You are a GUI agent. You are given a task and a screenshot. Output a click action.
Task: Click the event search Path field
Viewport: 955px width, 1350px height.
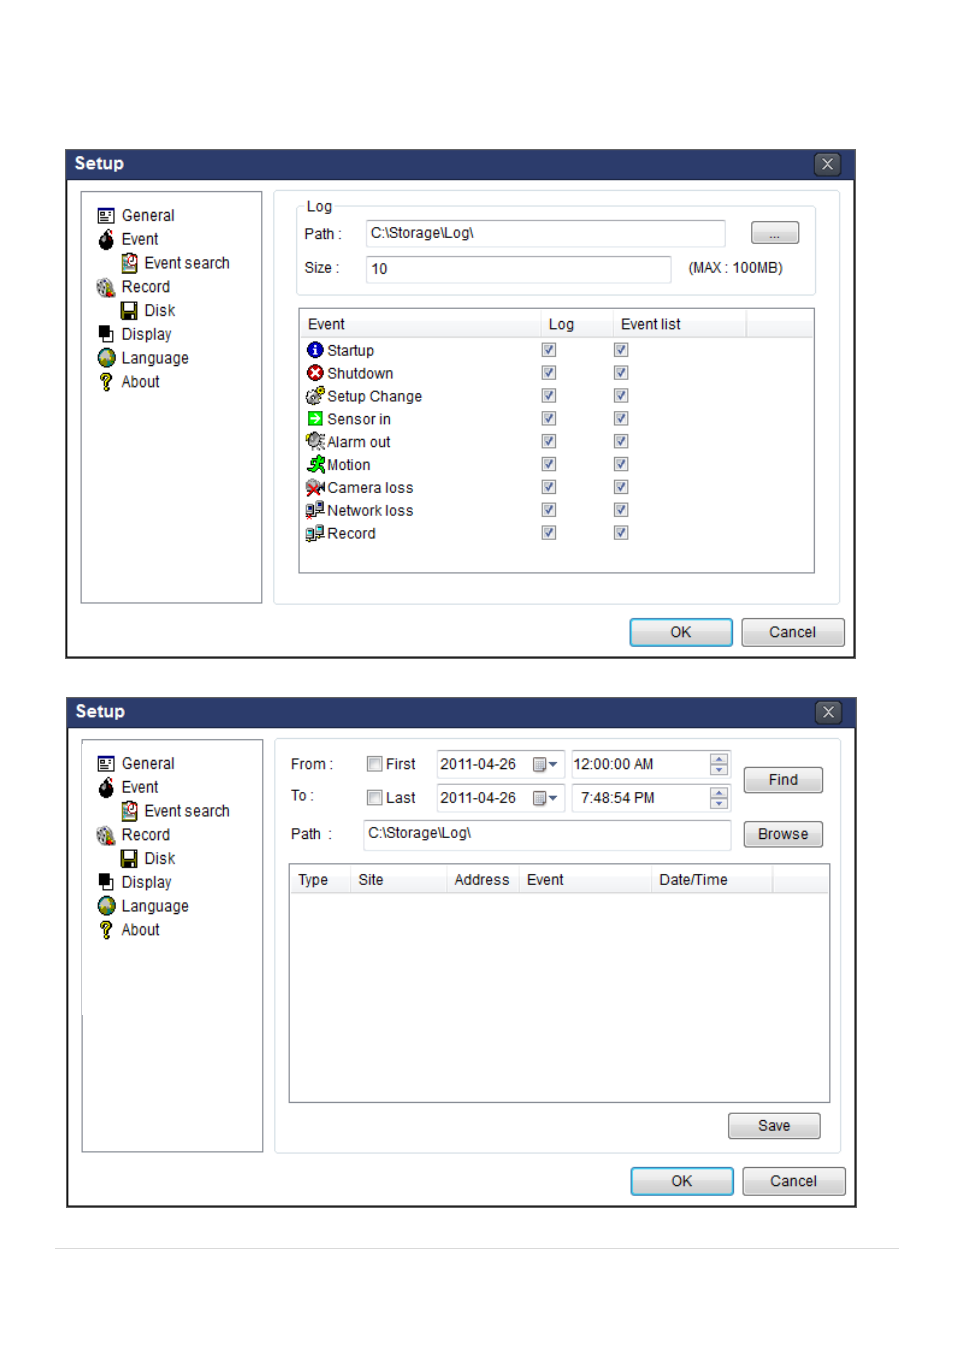point(547,834)
